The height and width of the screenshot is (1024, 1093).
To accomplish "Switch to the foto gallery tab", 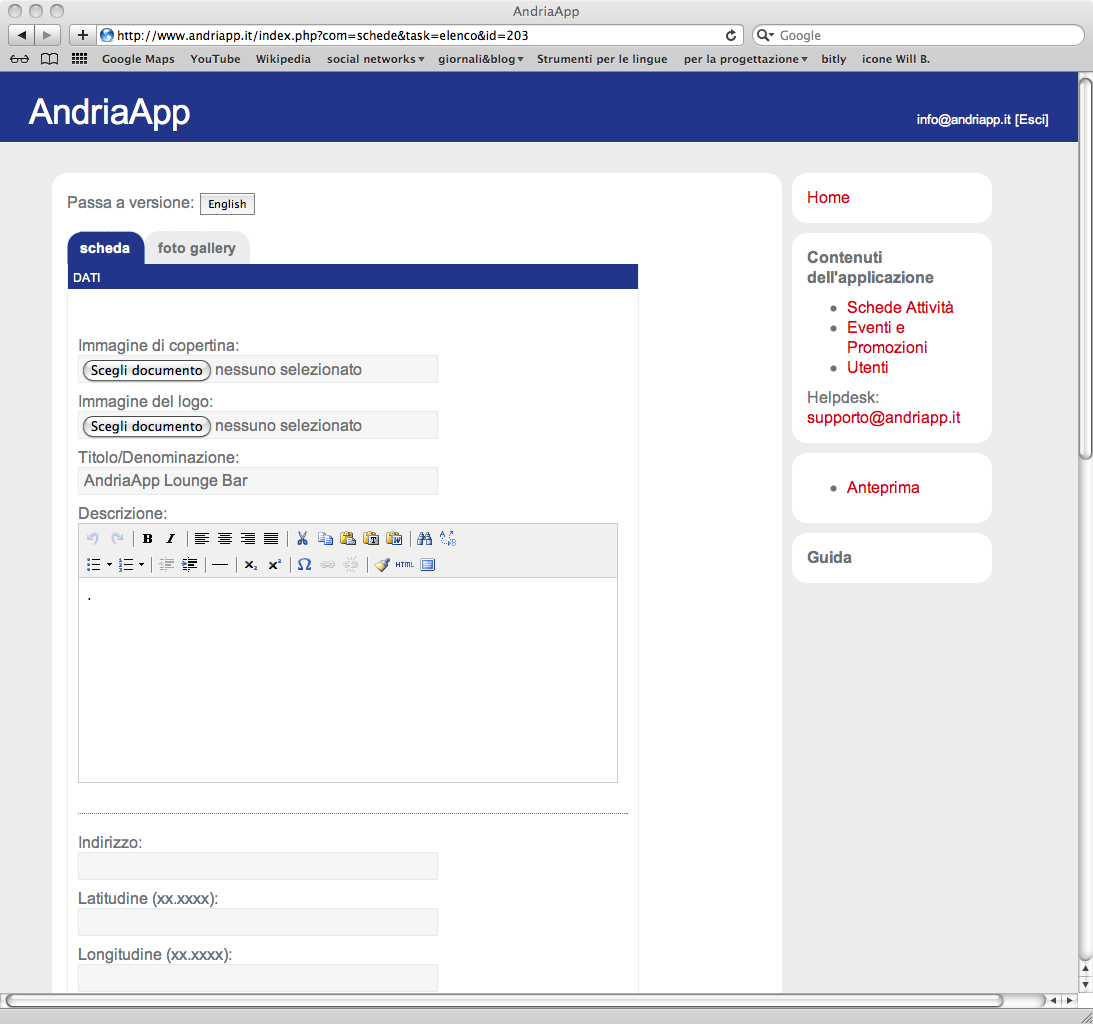I will pyautogui.click(x=197, y=248).
